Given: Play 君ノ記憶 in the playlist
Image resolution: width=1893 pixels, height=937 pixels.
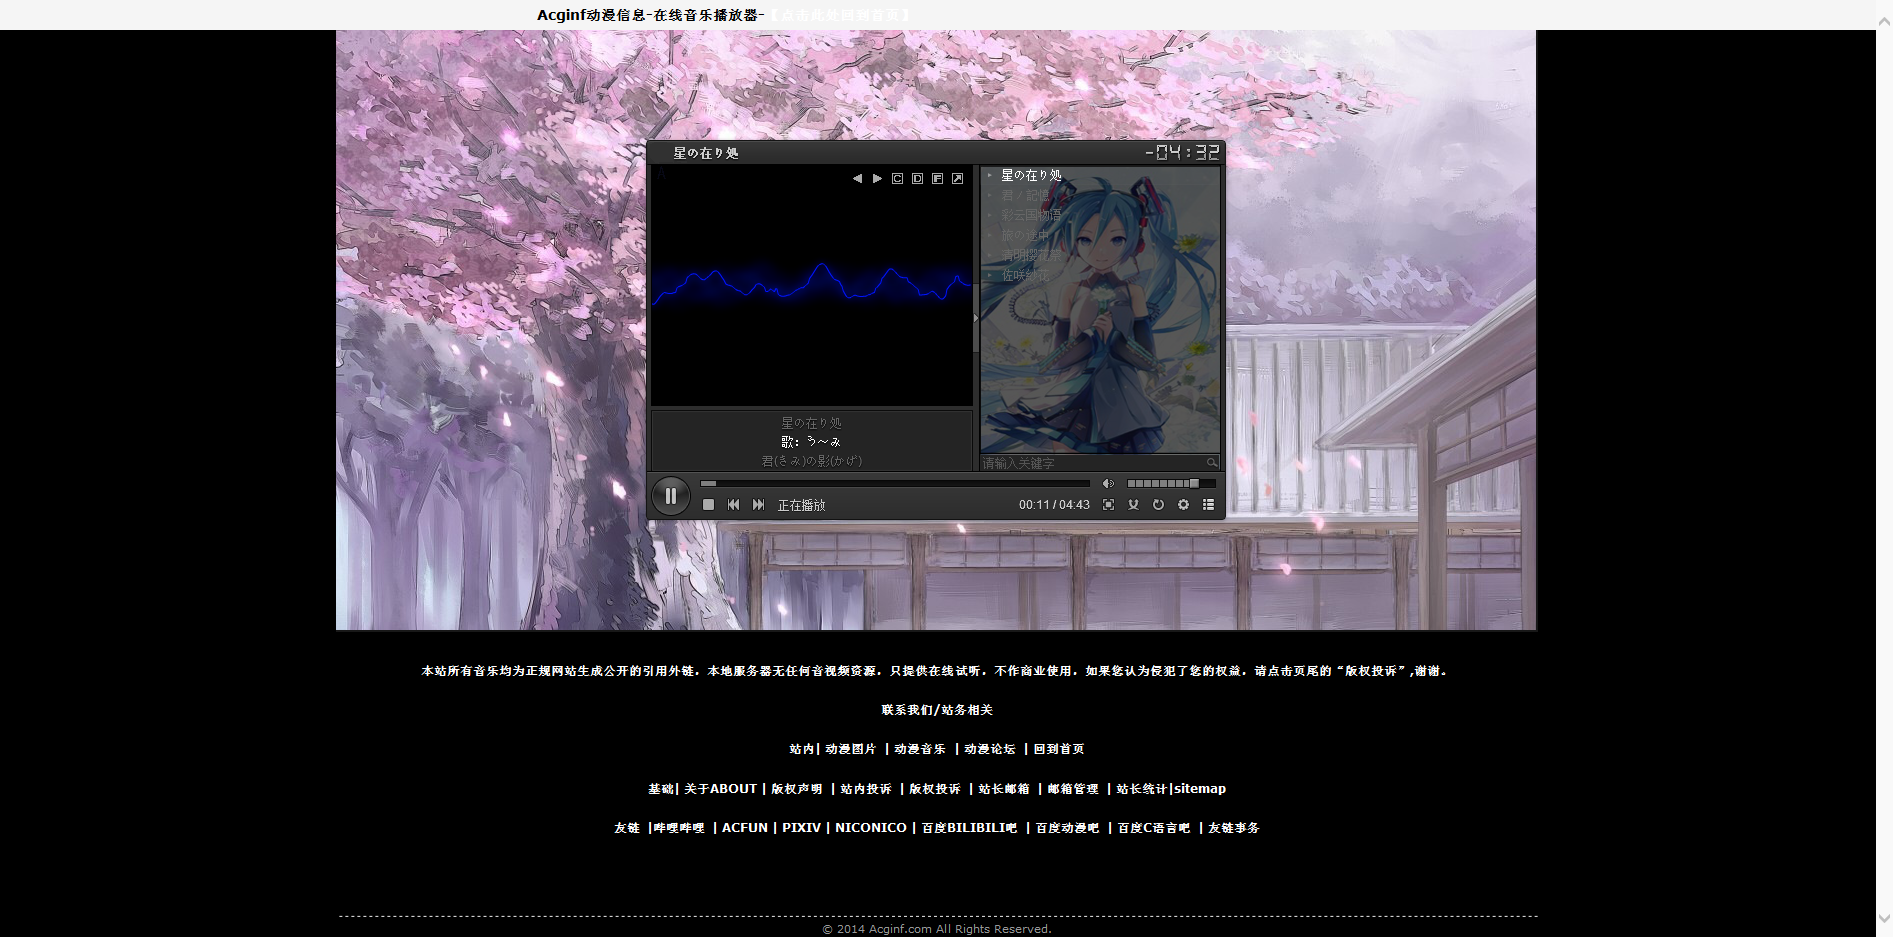Looking at the screenshot, I should click(1026, 195).
